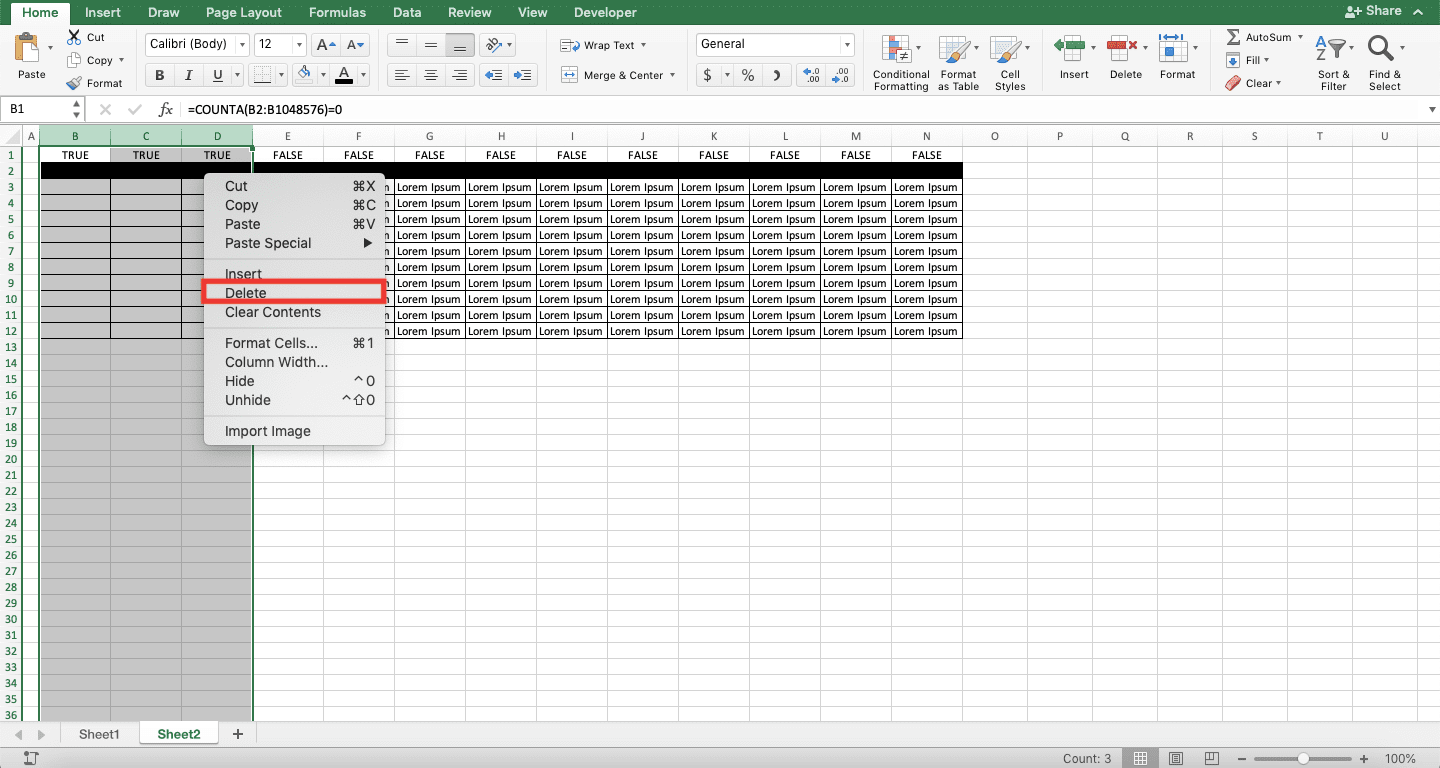Add a new sheet with the plus button

[237, 733]
